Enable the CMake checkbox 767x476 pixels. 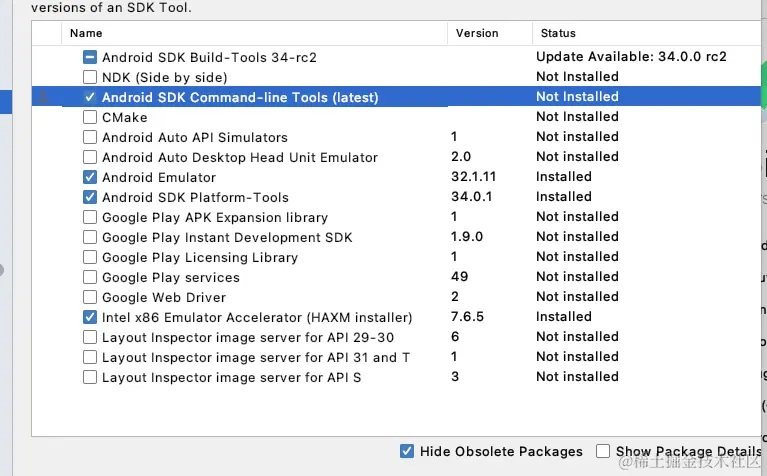click(90, 117)
